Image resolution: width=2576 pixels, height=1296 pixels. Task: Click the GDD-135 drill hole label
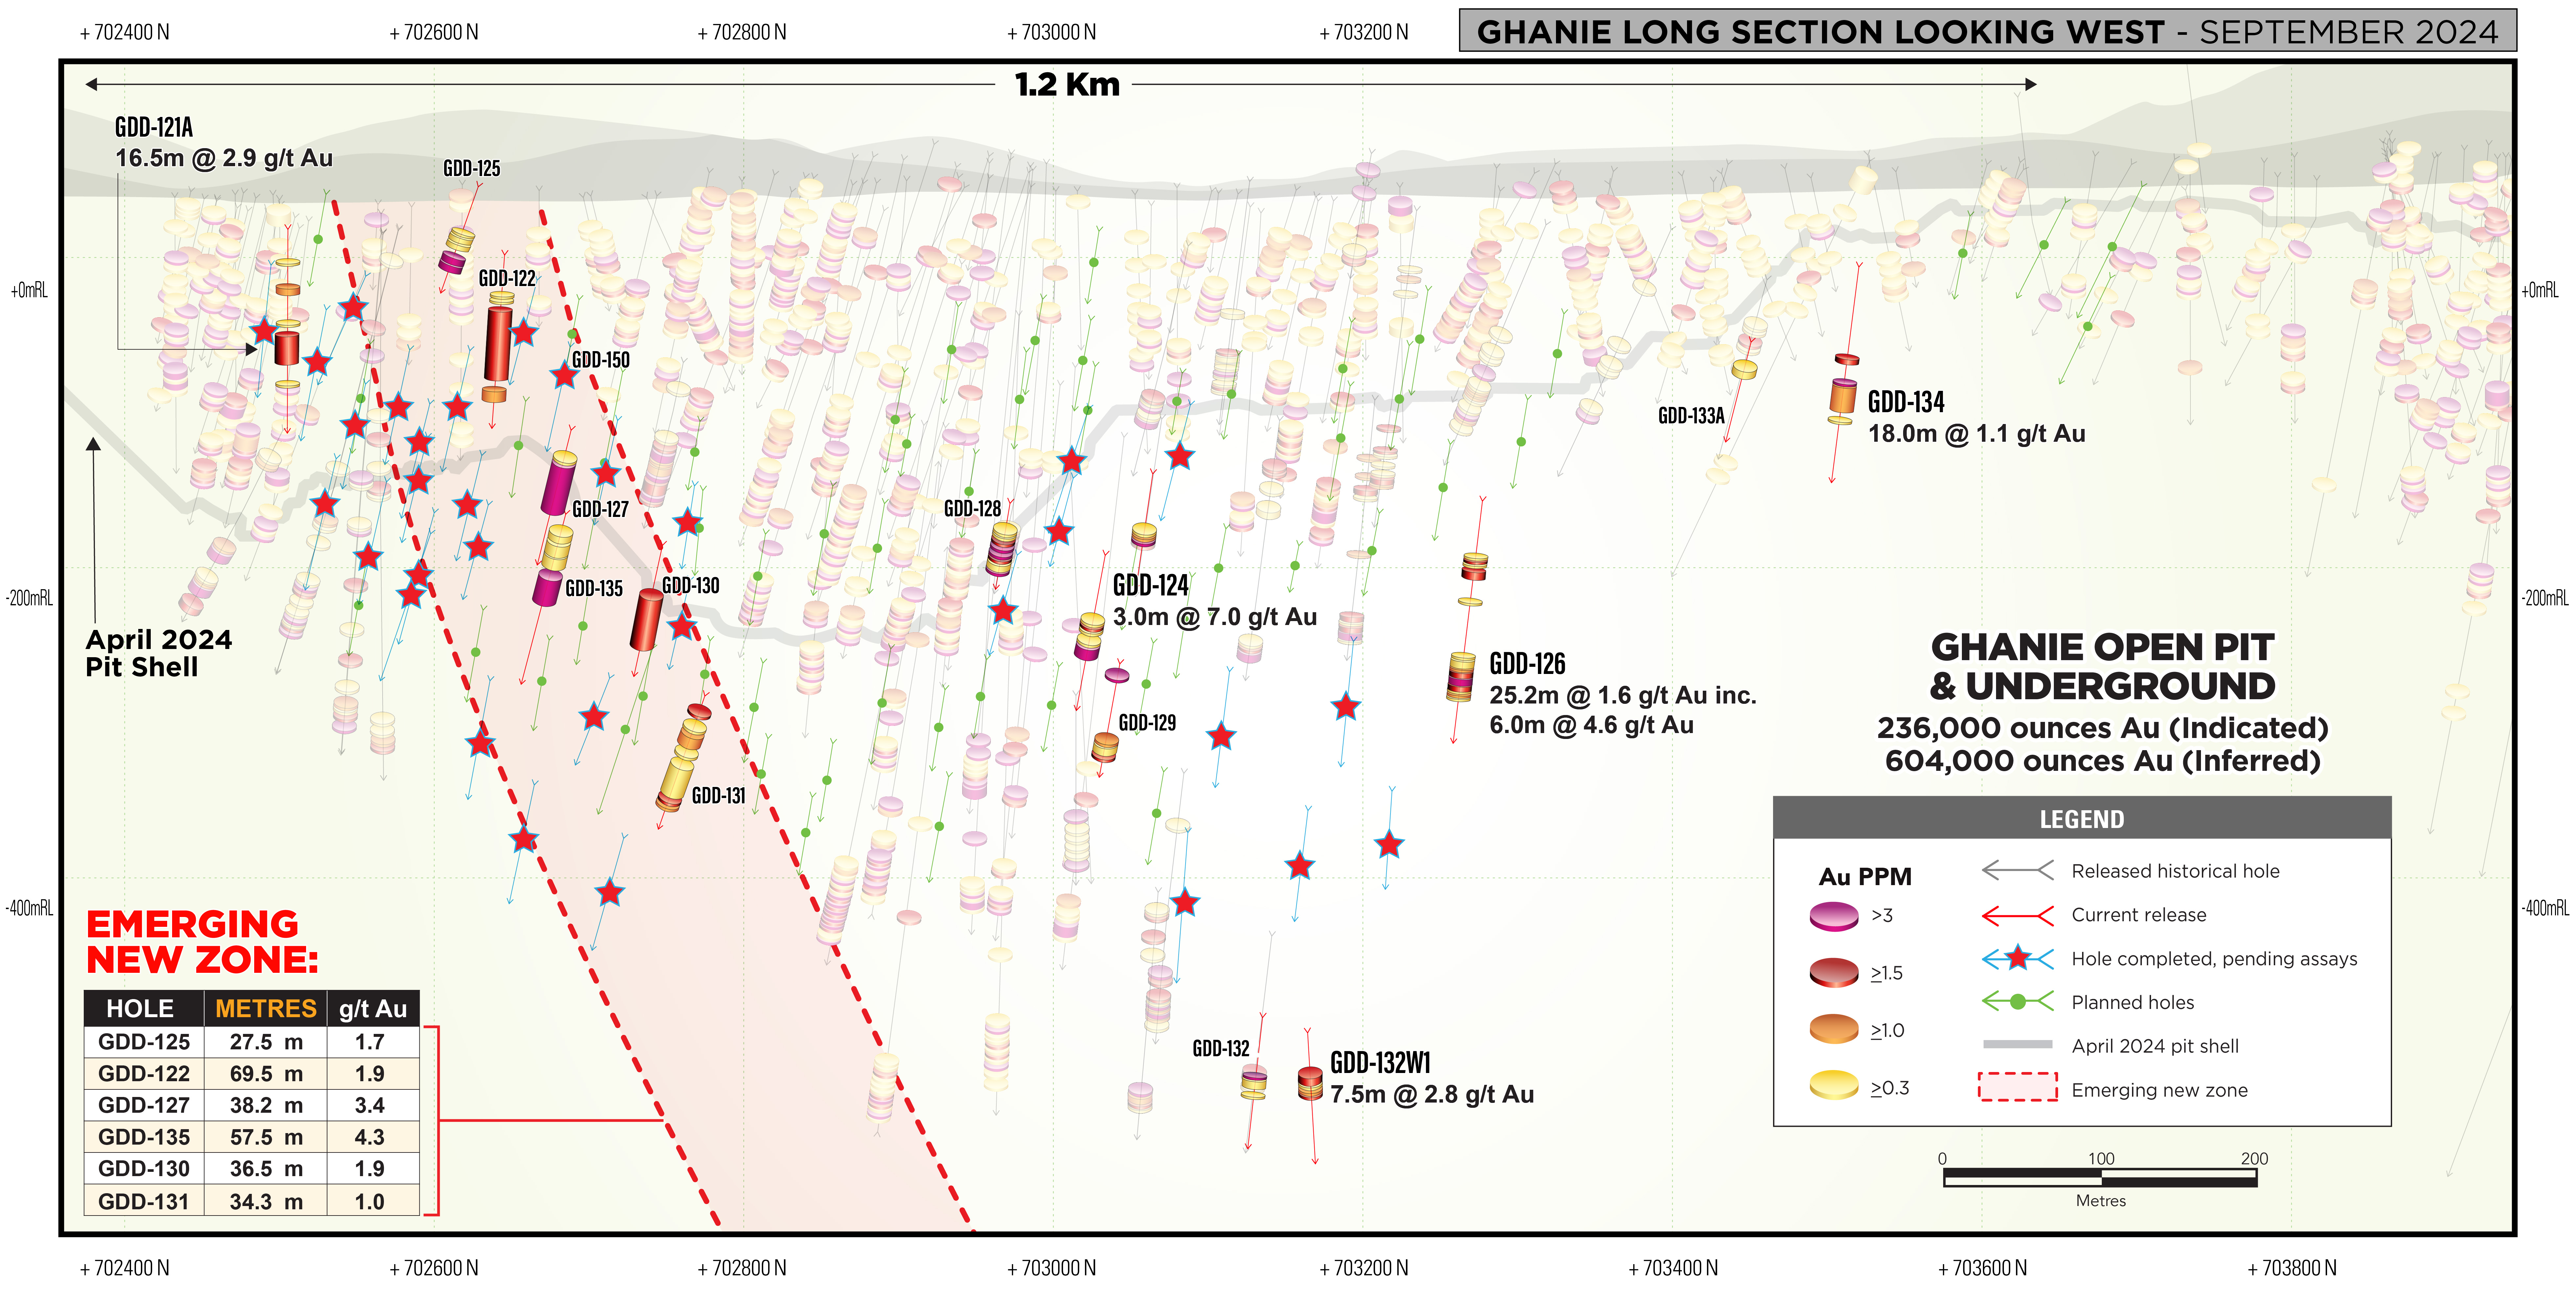pos(594,589)
